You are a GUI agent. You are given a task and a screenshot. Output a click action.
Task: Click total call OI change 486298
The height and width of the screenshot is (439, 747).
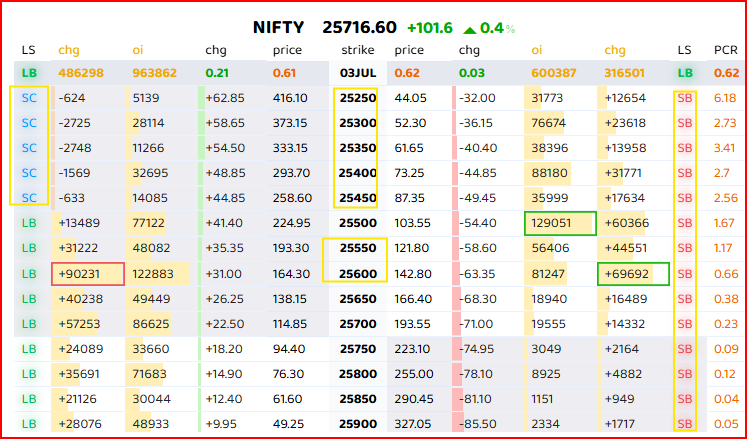click(81, 73)
